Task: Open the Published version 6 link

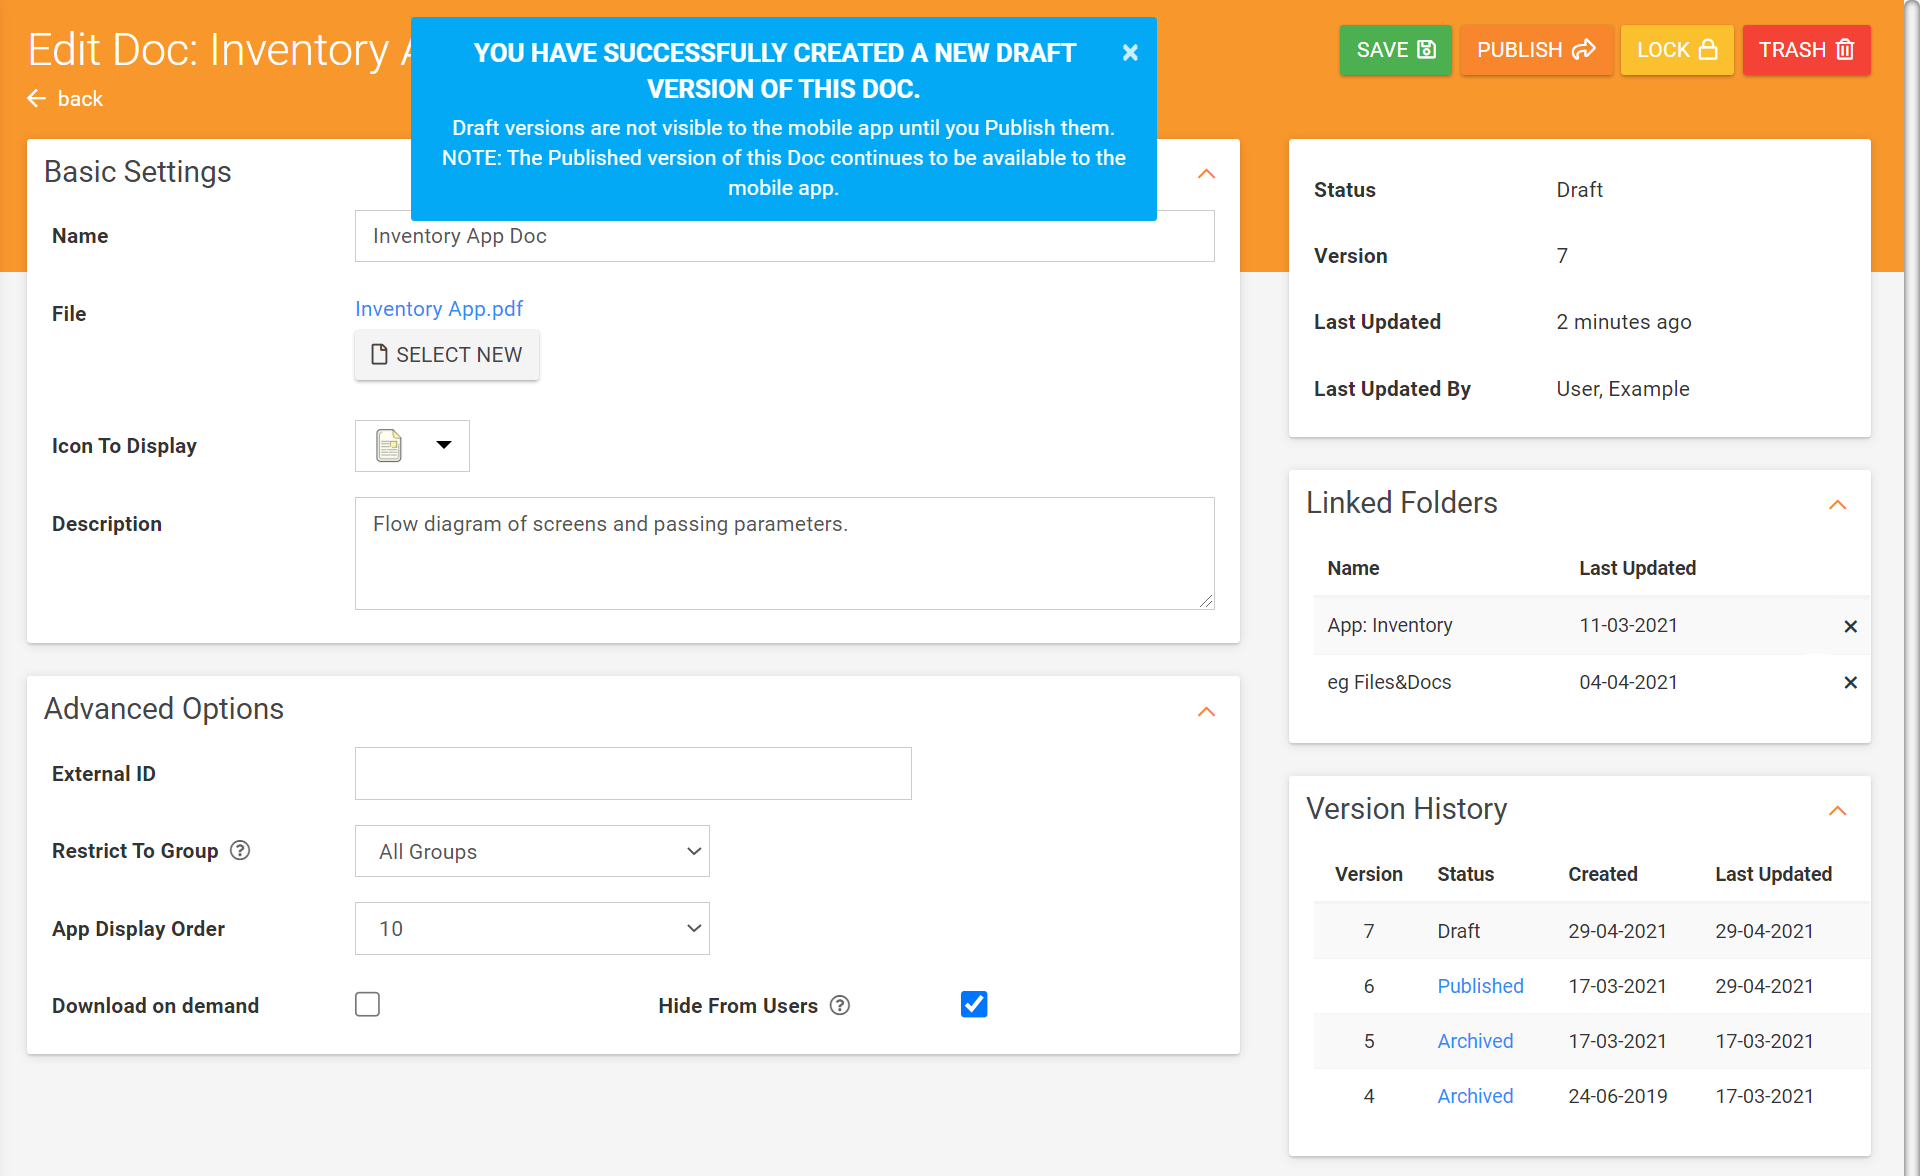Action: [1480, 986]
